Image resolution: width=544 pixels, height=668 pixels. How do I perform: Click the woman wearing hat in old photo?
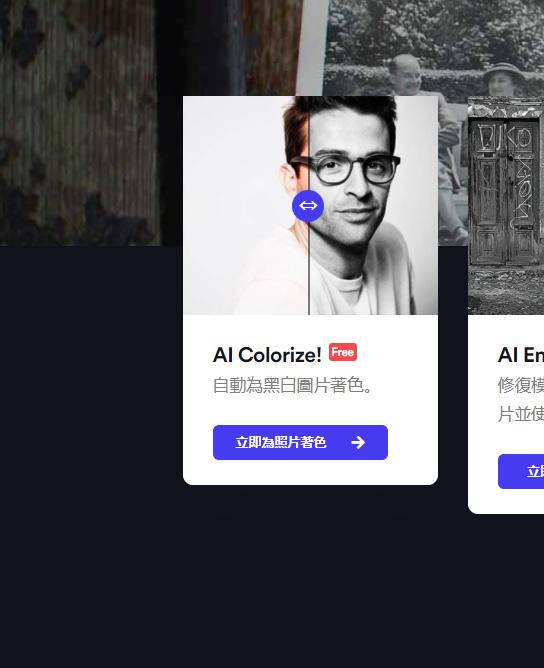click(503, 81)
